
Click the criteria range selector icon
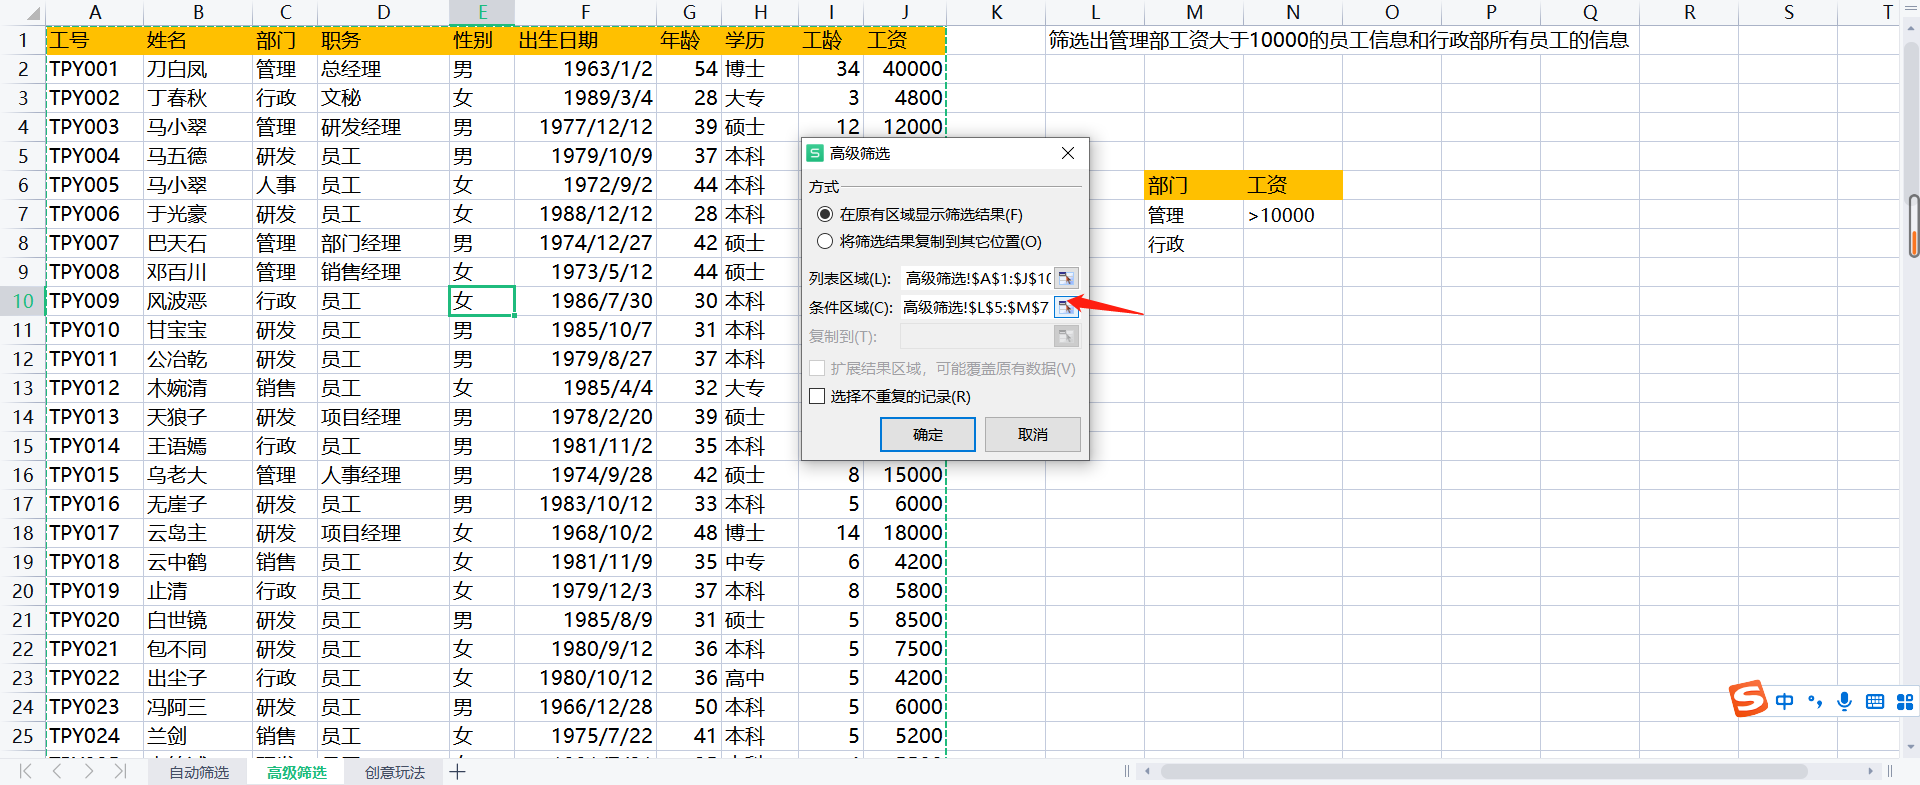tap(1066, 307)
